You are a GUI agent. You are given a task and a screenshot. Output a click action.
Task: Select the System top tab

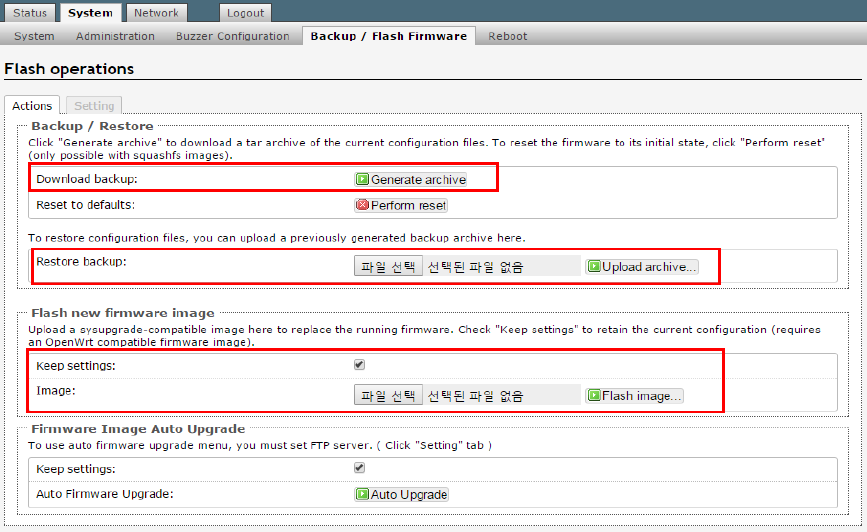90,13
